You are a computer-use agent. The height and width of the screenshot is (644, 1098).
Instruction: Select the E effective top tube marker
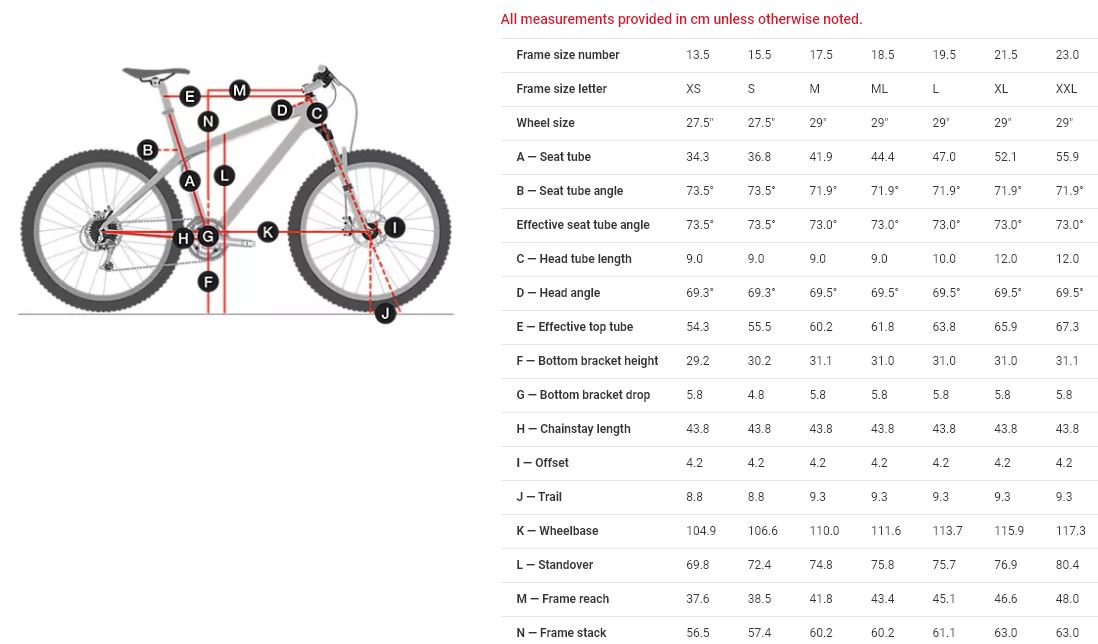click(190, 97)
